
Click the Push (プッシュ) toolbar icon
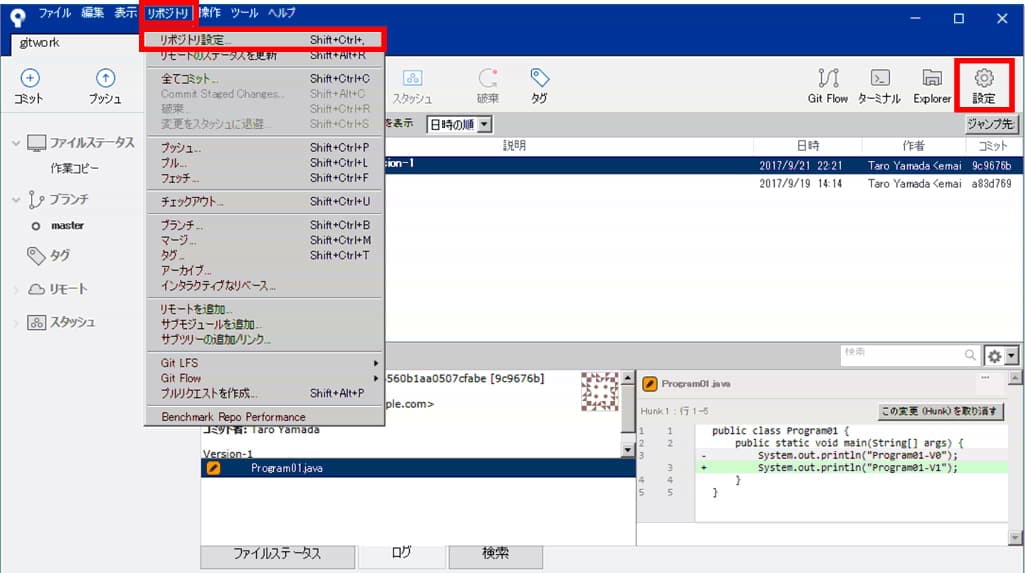tap(105, 86)
